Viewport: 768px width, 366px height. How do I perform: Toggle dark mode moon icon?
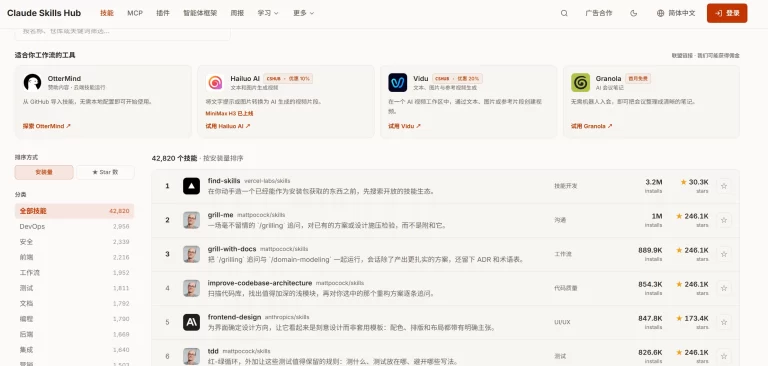coord(633,13)
